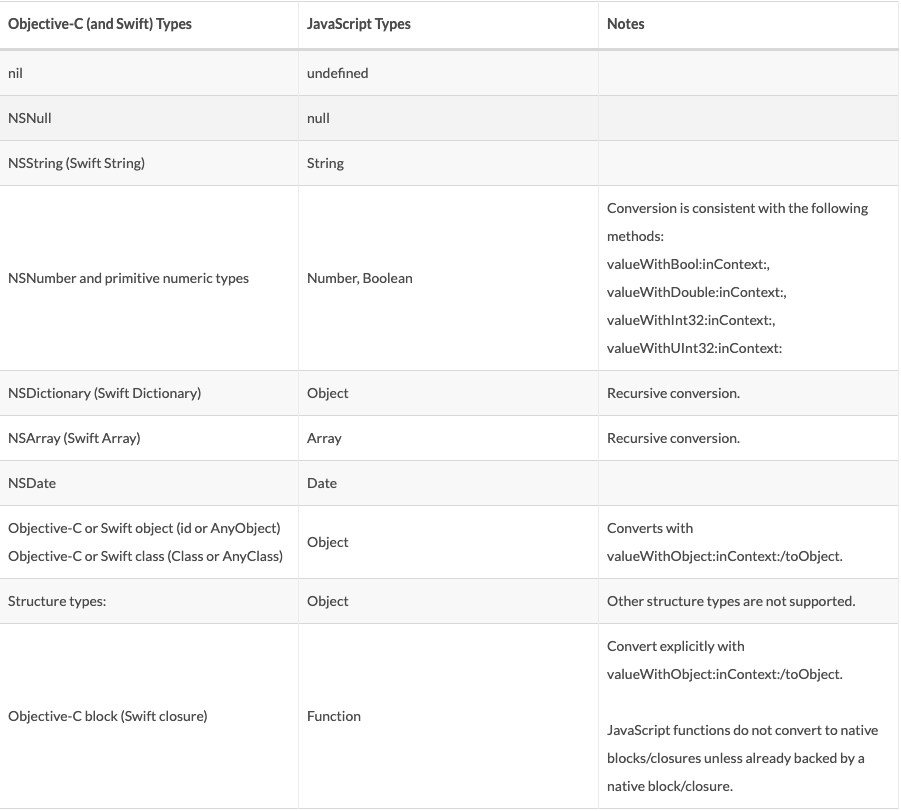Click the 'NSString (Swift String)' cell
The width and height of the screenshot is (901, 811).
(x=76, y=163)
